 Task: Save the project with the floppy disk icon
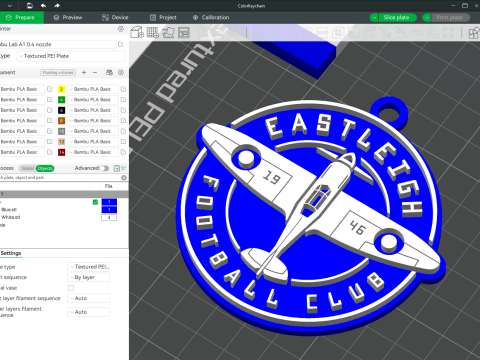point(30,5)
